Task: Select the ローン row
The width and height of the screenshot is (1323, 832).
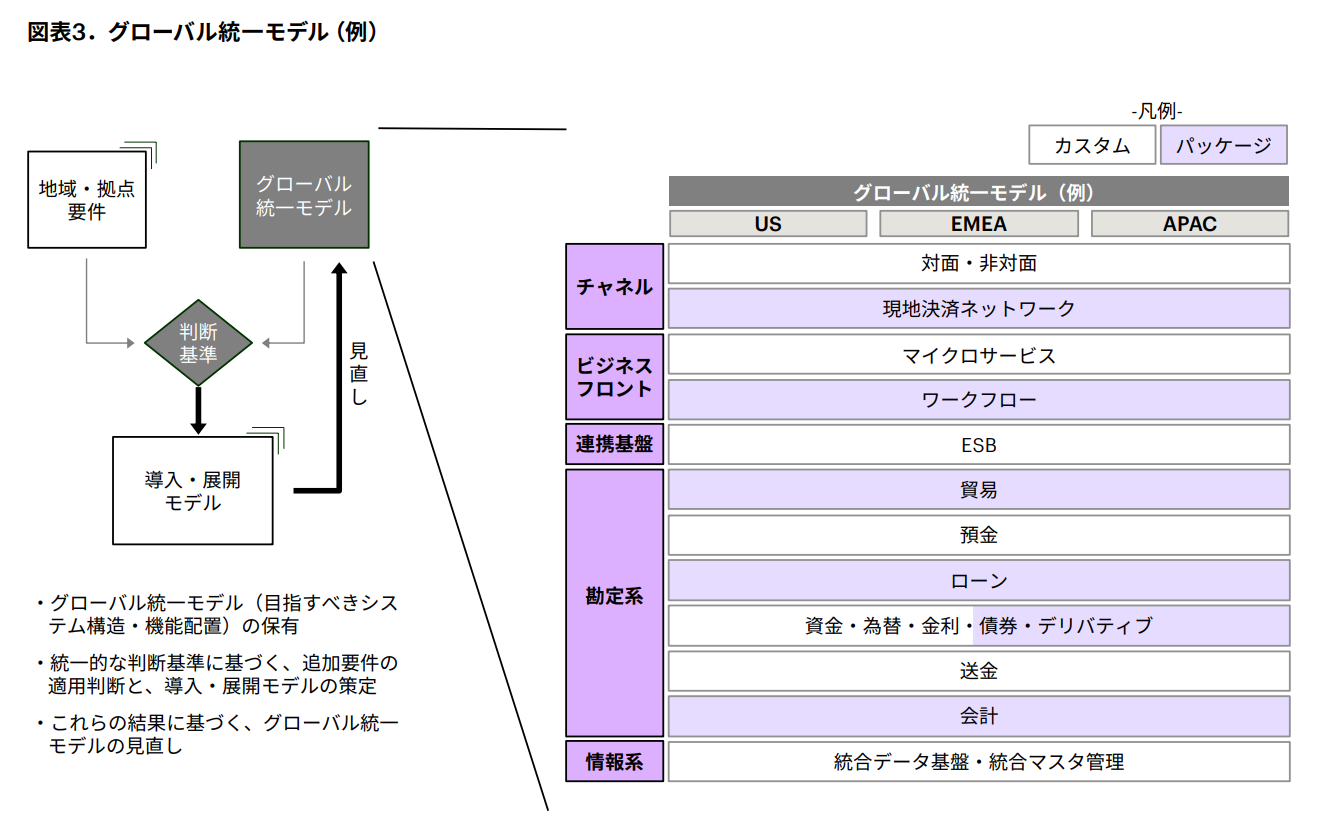Action: click(978, 581)
